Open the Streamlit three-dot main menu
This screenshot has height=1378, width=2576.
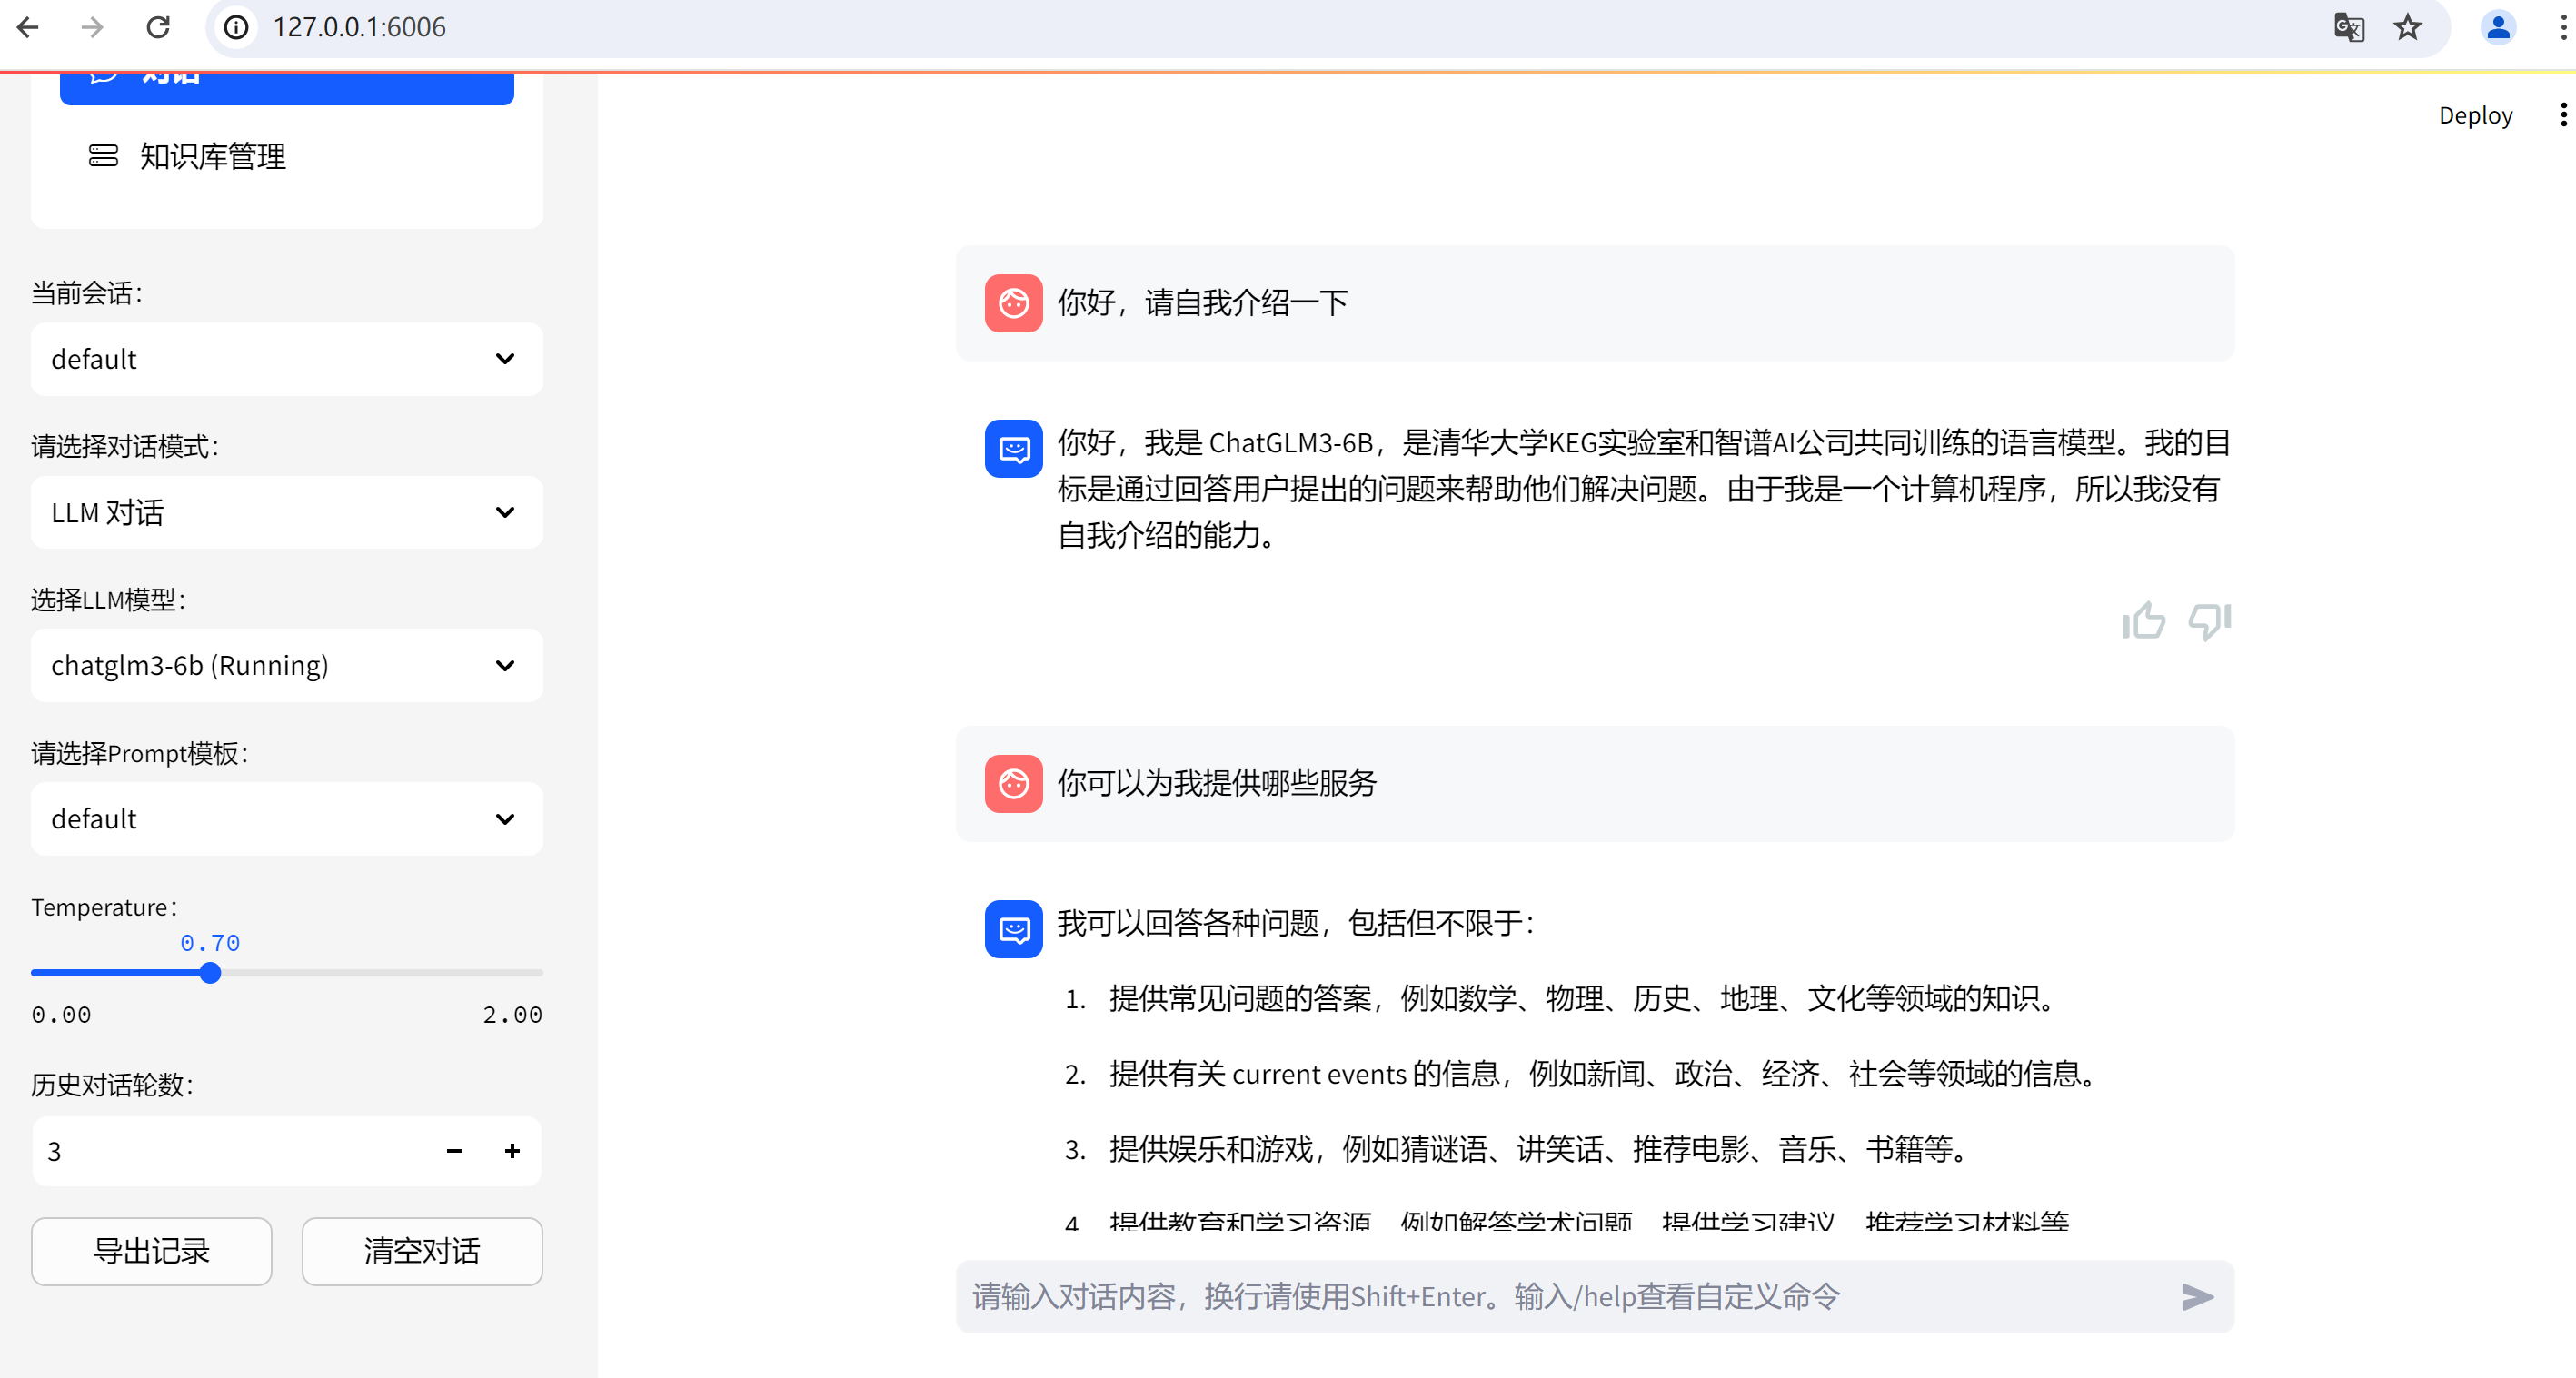point(2562,115)
